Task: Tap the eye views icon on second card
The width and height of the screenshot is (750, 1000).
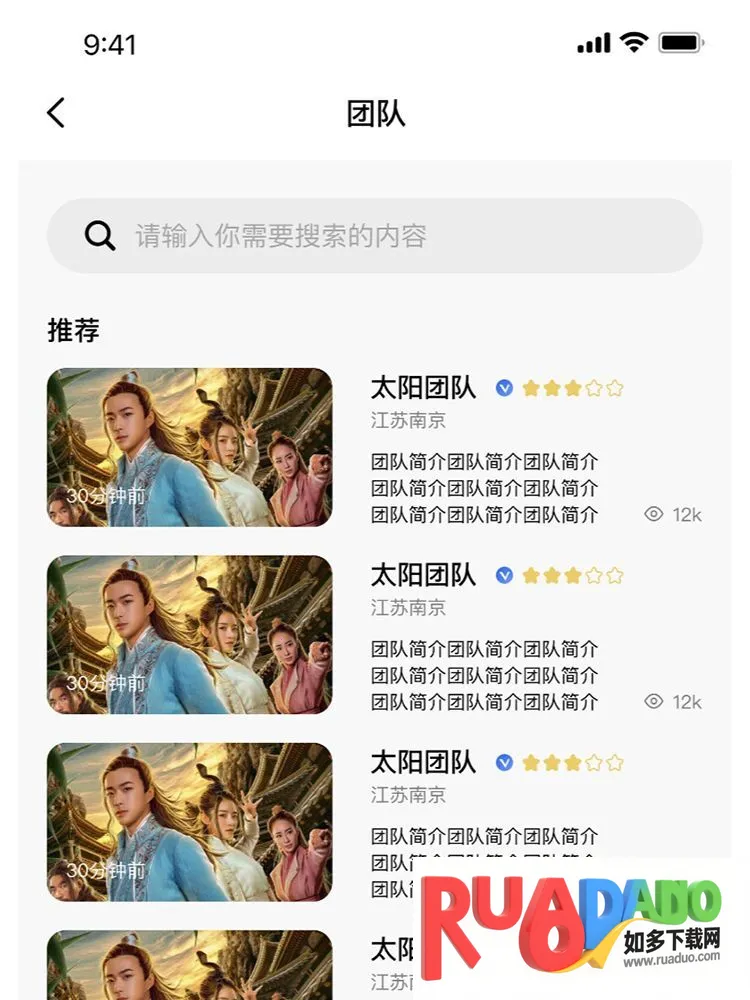Action: pos(654,702)
